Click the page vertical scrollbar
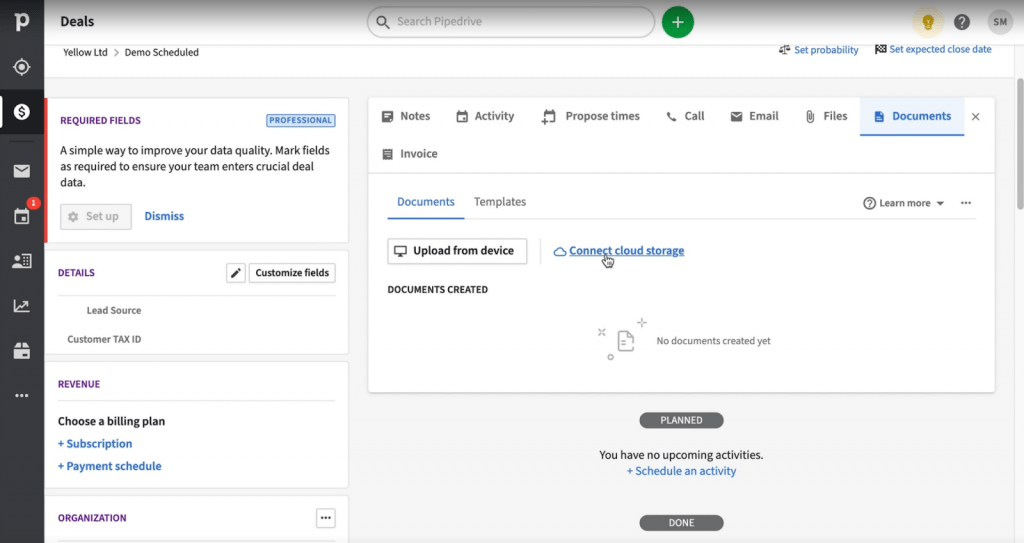 (x=1019, y=144)
